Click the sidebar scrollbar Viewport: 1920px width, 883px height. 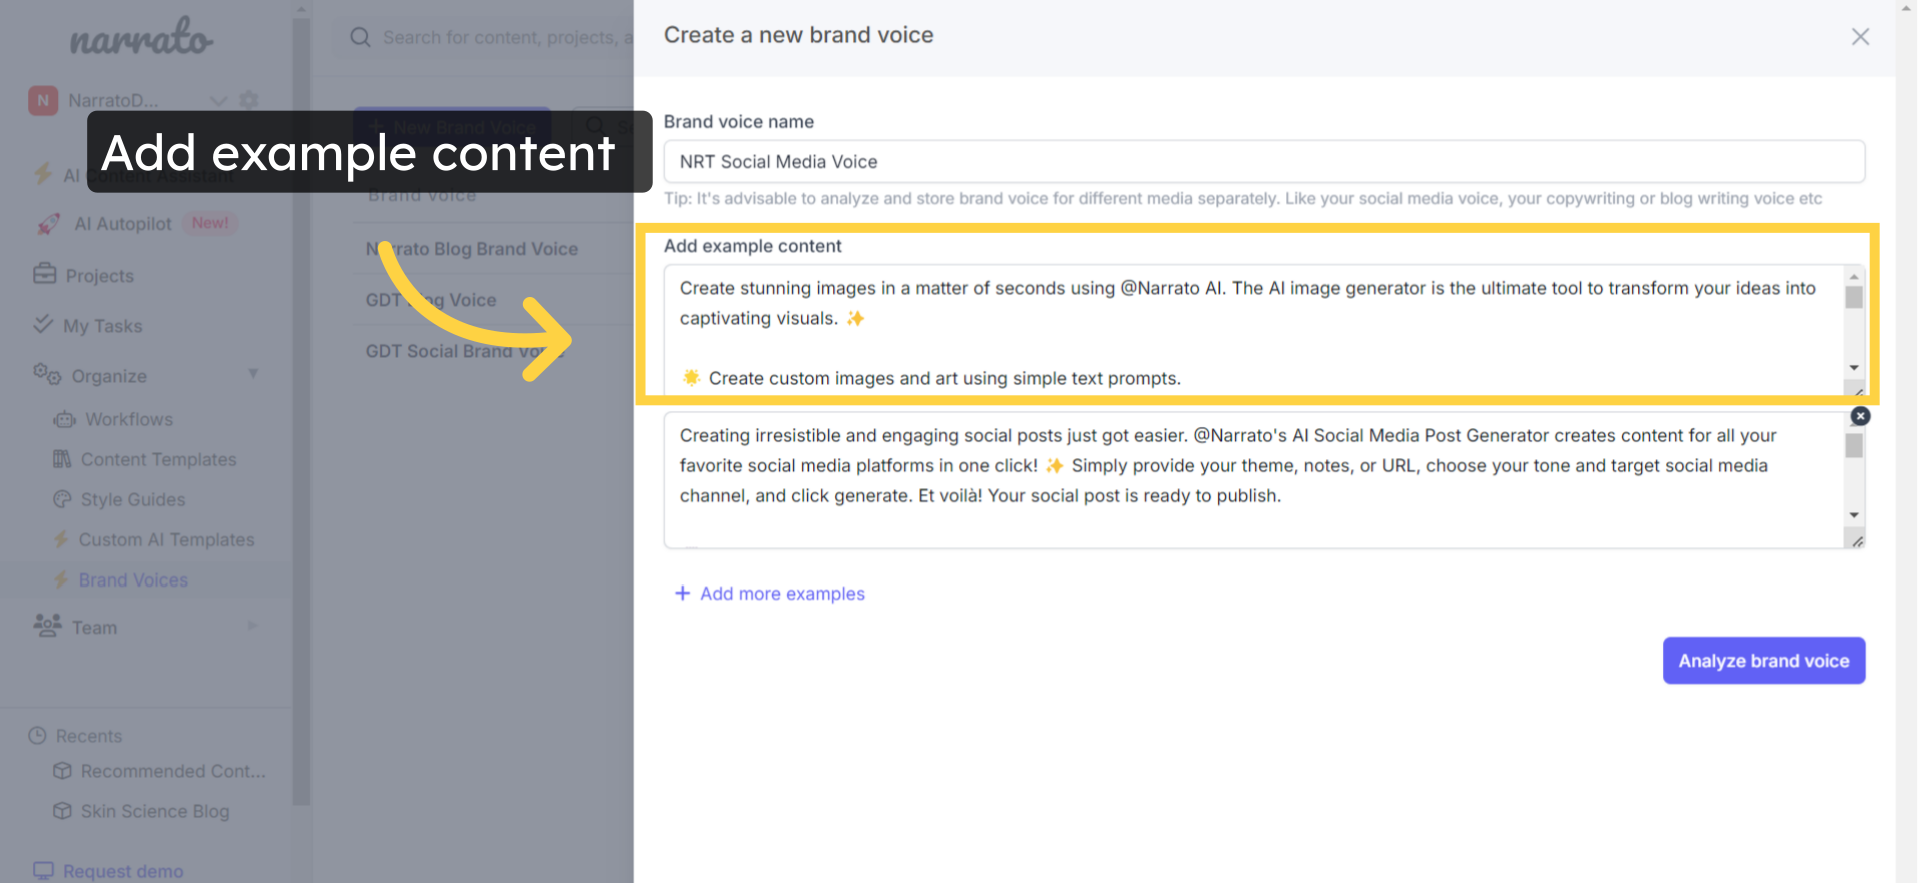pos(301,410)
